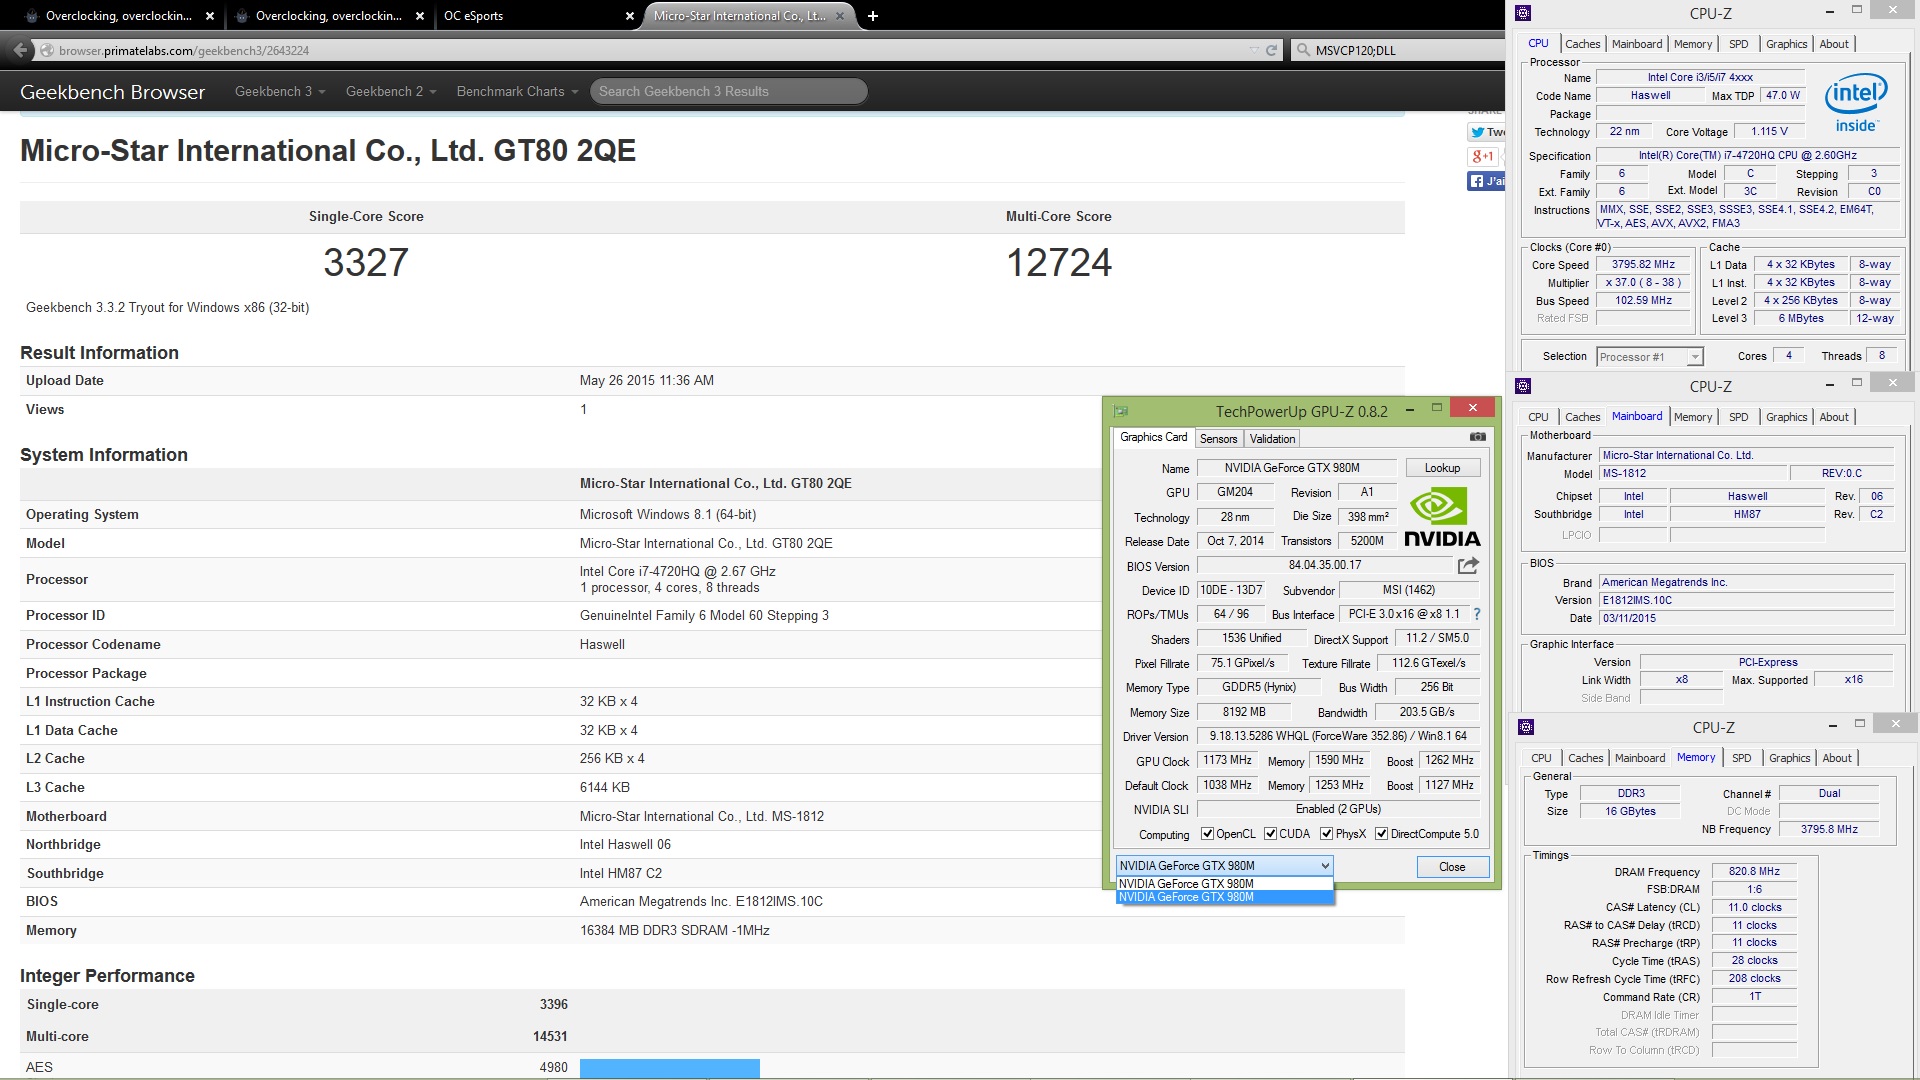Click the CPU tab in Mainboard CPU-Z window
The width and height of the screenshot is (1920, 1080).
(x=1538, y=417)
